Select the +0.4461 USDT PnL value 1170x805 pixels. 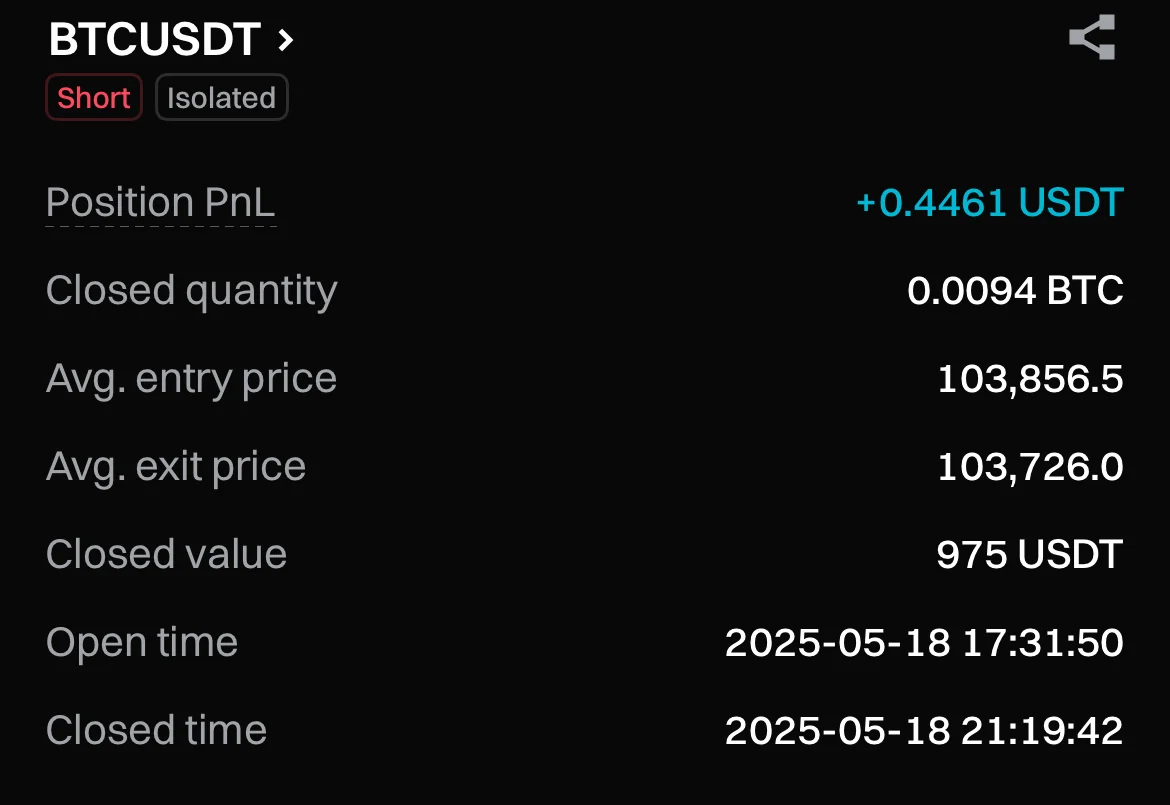pyautogui.click(x=989, y=203)
